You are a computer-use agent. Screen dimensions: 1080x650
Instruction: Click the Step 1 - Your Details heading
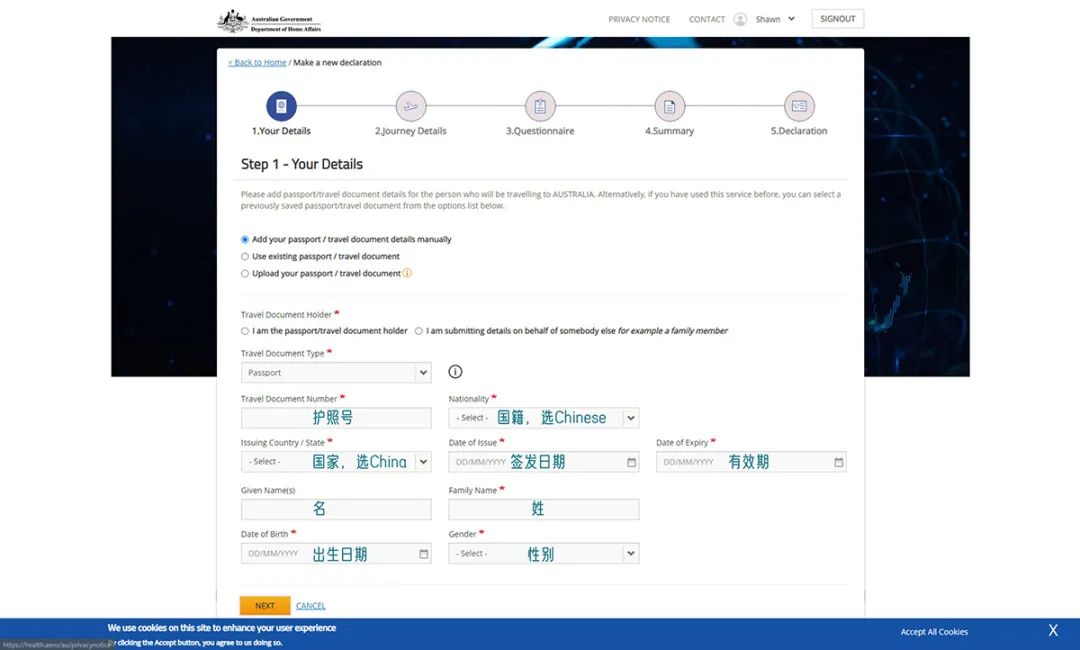(302, 165)
